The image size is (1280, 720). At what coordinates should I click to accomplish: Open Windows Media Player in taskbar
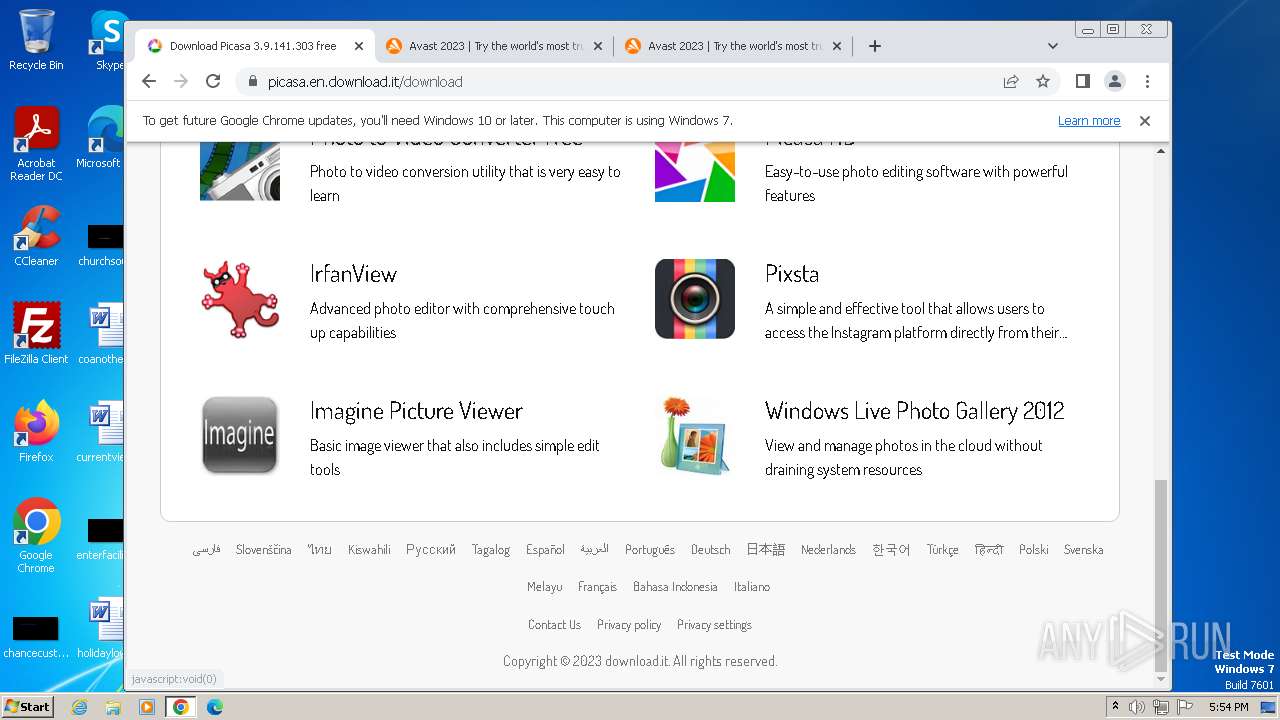click(147, 707)
